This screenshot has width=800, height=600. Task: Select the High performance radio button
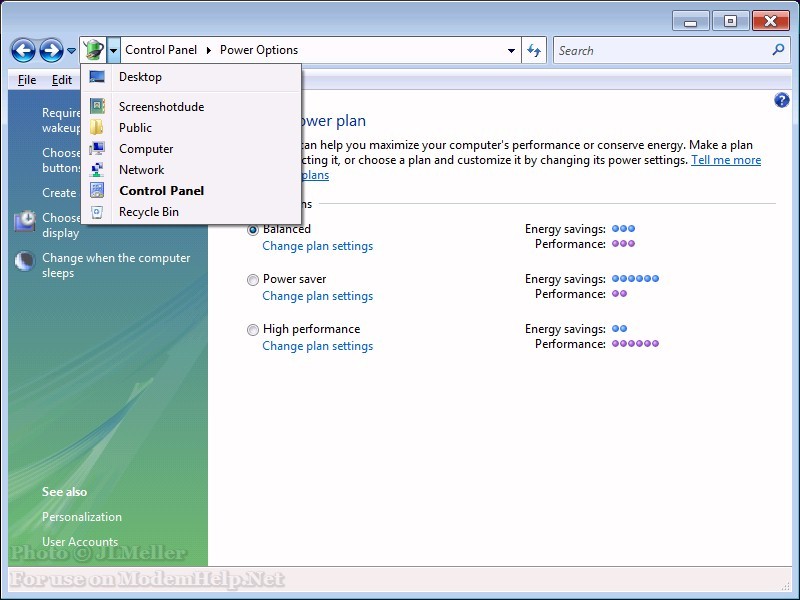[253, 330]
